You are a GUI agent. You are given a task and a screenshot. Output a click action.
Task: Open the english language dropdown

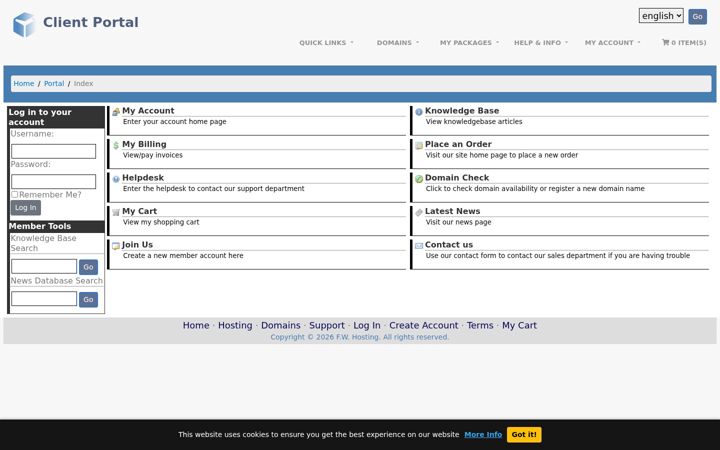click(x=661, y=16)
